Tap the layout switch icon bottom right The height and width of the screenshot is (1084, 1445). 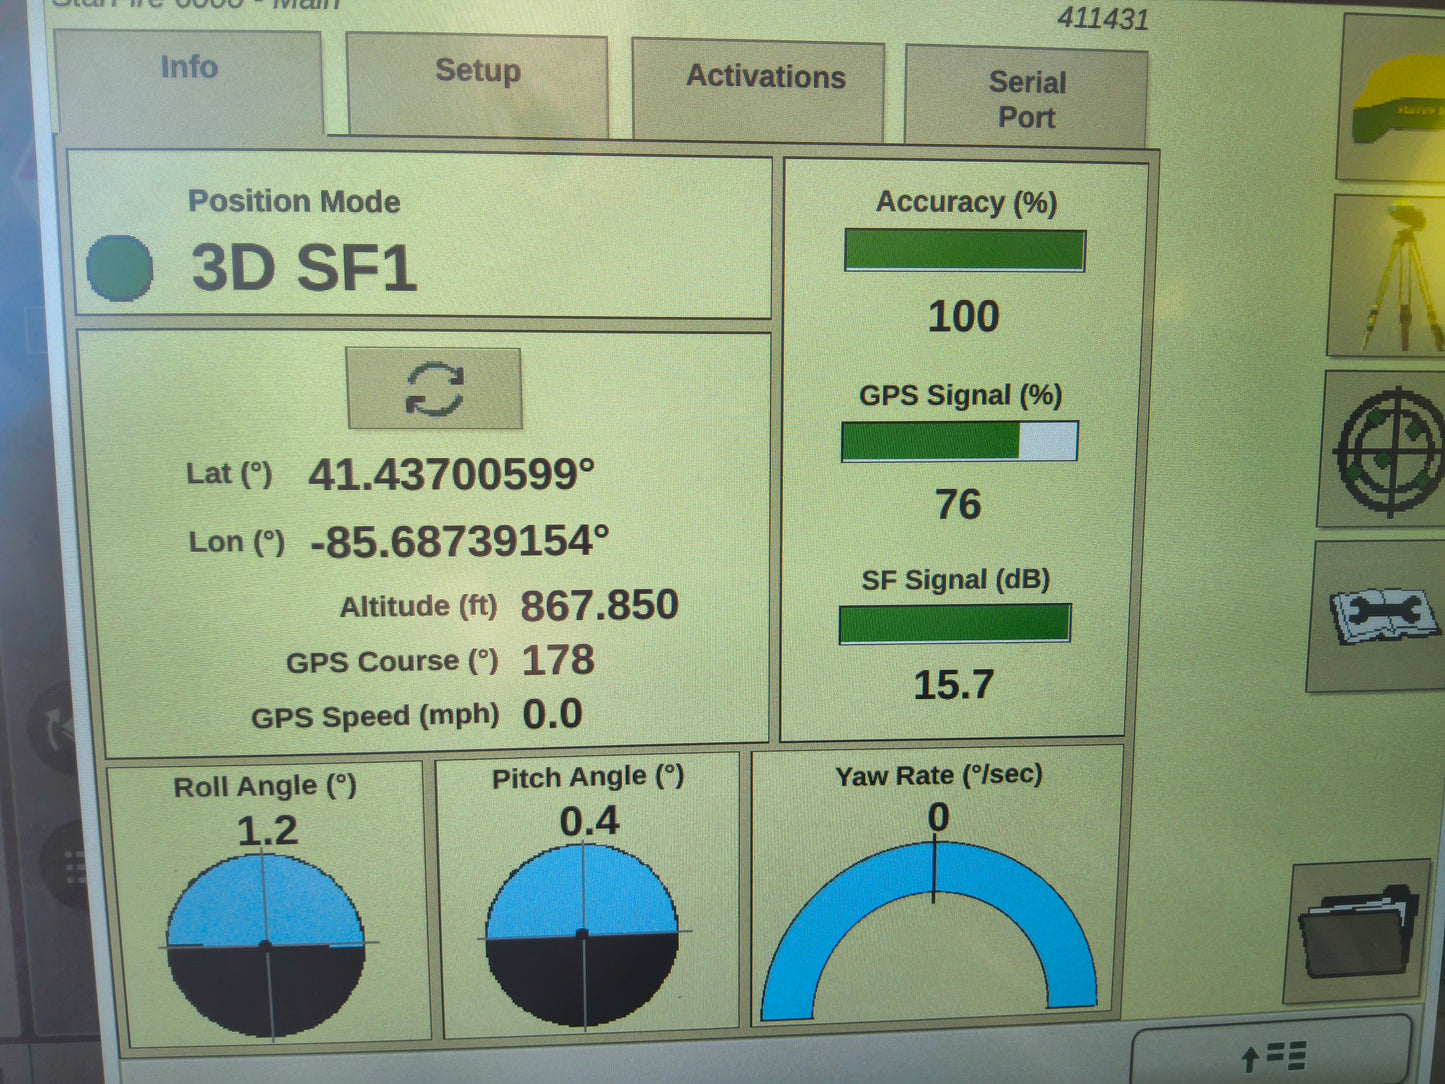point(1274,1054)
